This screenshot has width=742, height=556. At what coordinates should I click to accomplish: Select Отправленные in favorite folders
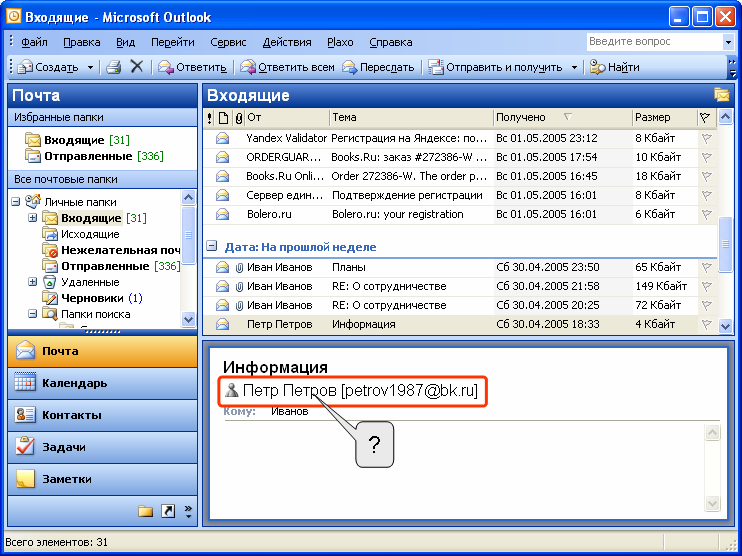(x=94, y=156)
